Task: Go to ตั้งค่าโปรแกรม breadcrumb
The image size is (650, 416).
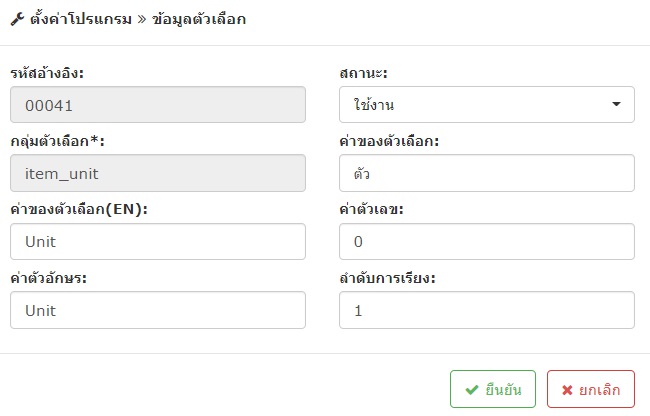Action: (x=81, y=19)
